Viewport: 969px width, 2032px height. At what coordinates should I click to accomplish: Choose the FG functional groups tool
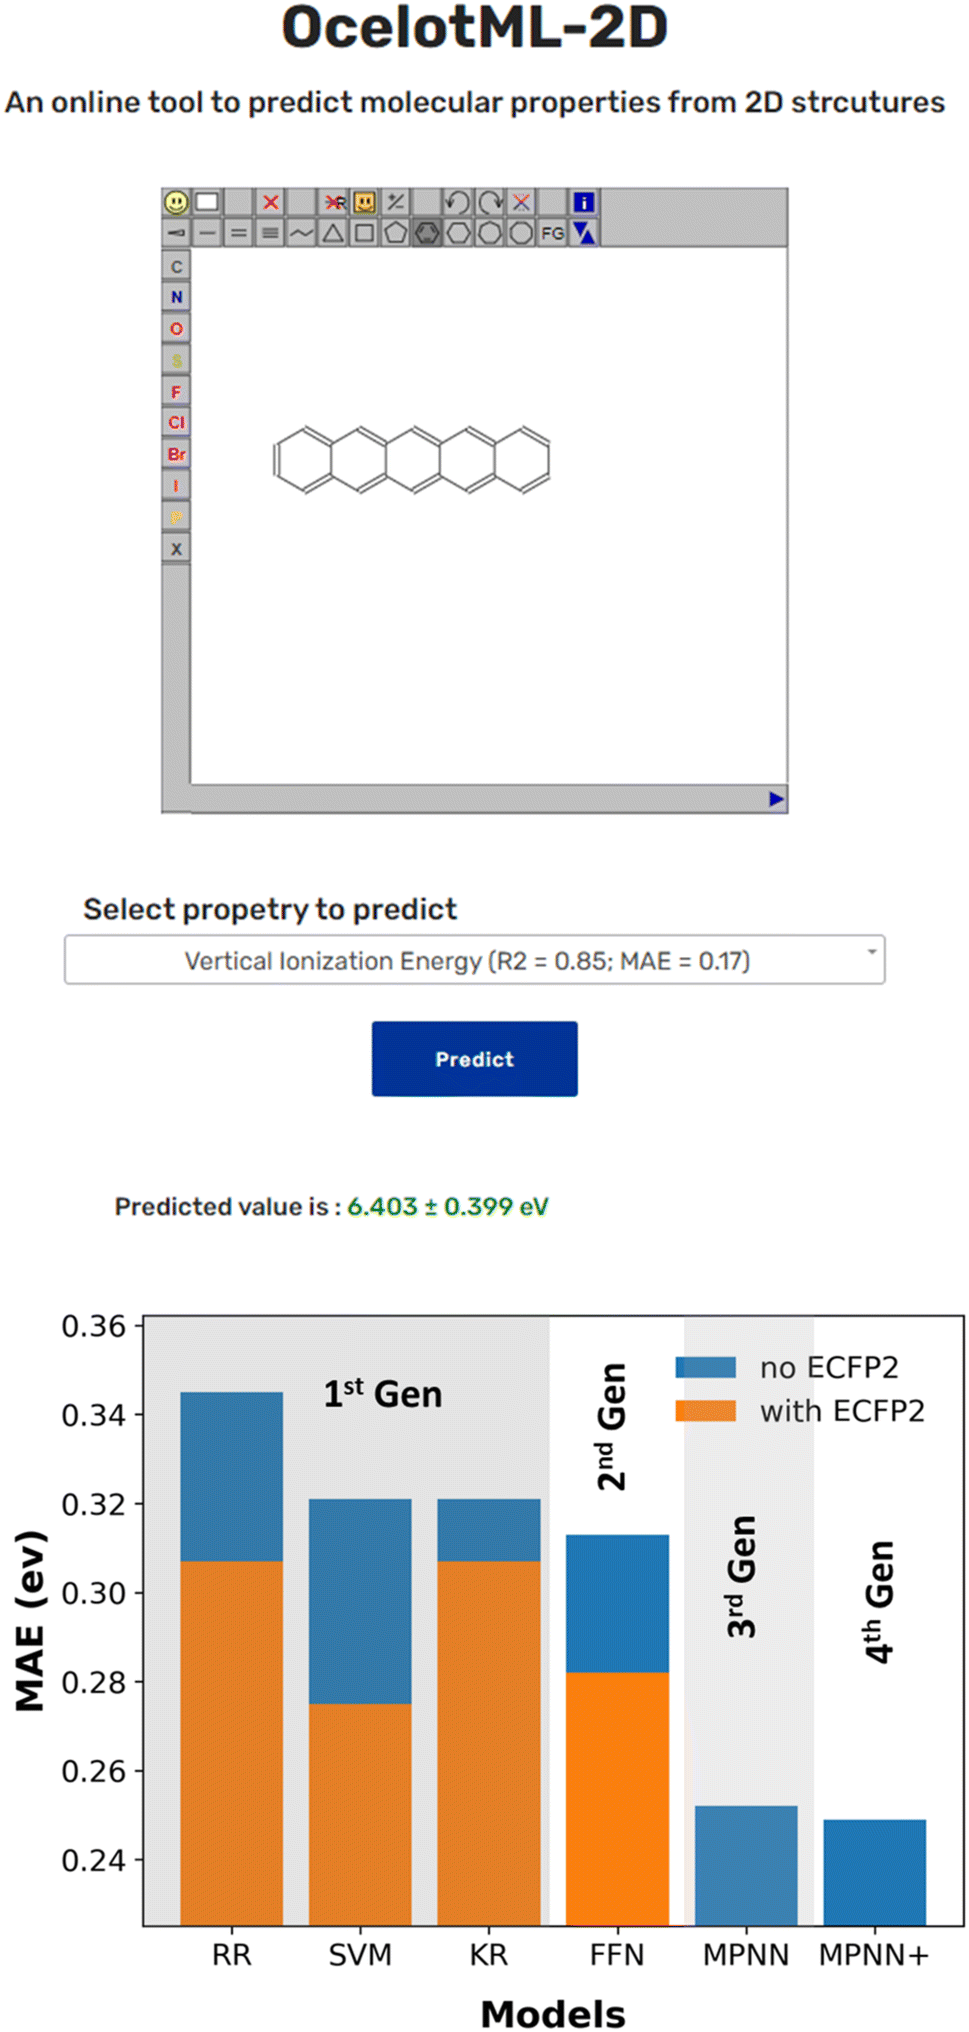552,233
